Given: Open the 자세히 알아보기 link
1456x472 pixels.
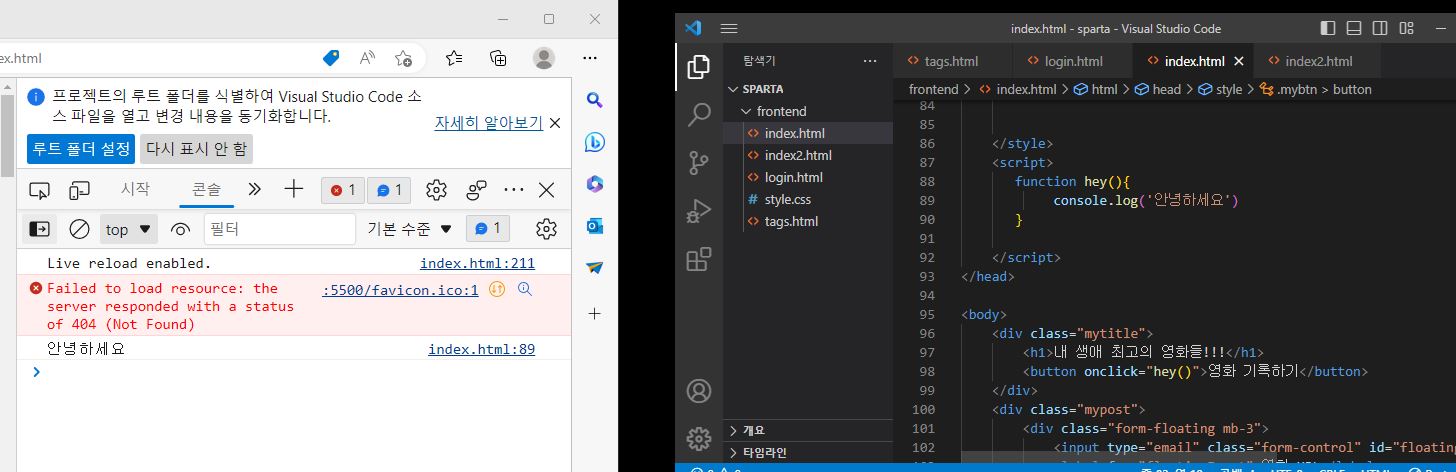Looking at the screenshot, I should coord(488,123).
